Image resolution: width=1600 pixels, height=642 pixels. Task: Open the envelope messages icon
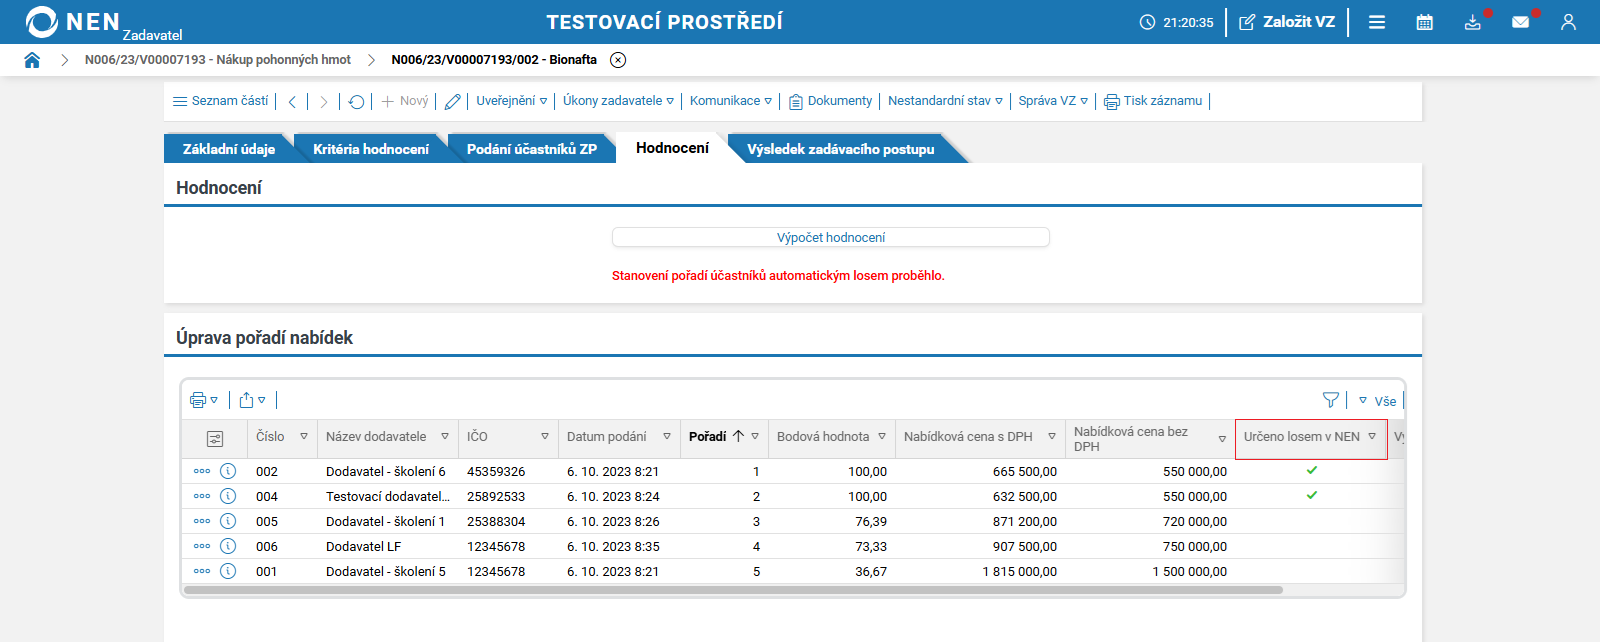coord(1520,22)
